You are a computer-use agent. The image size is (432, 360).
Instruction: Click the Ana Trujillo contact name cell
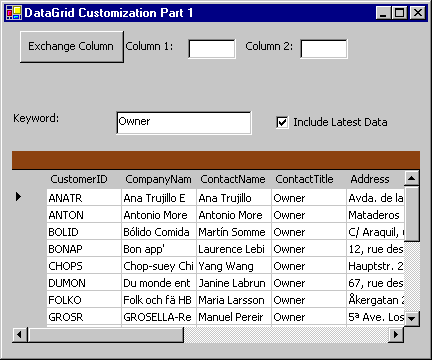234,198
